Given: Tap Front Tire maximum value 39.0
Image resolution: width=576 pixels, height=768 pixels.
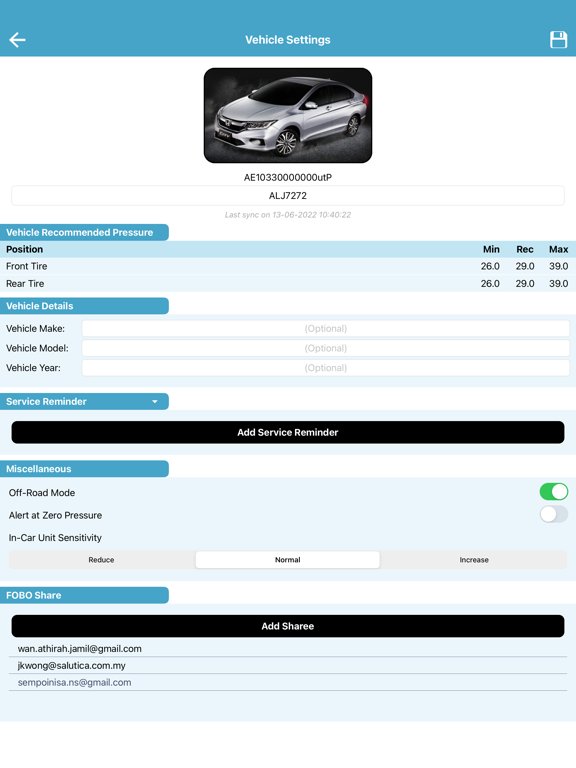Looking at the screenshot, I should 558,266.
